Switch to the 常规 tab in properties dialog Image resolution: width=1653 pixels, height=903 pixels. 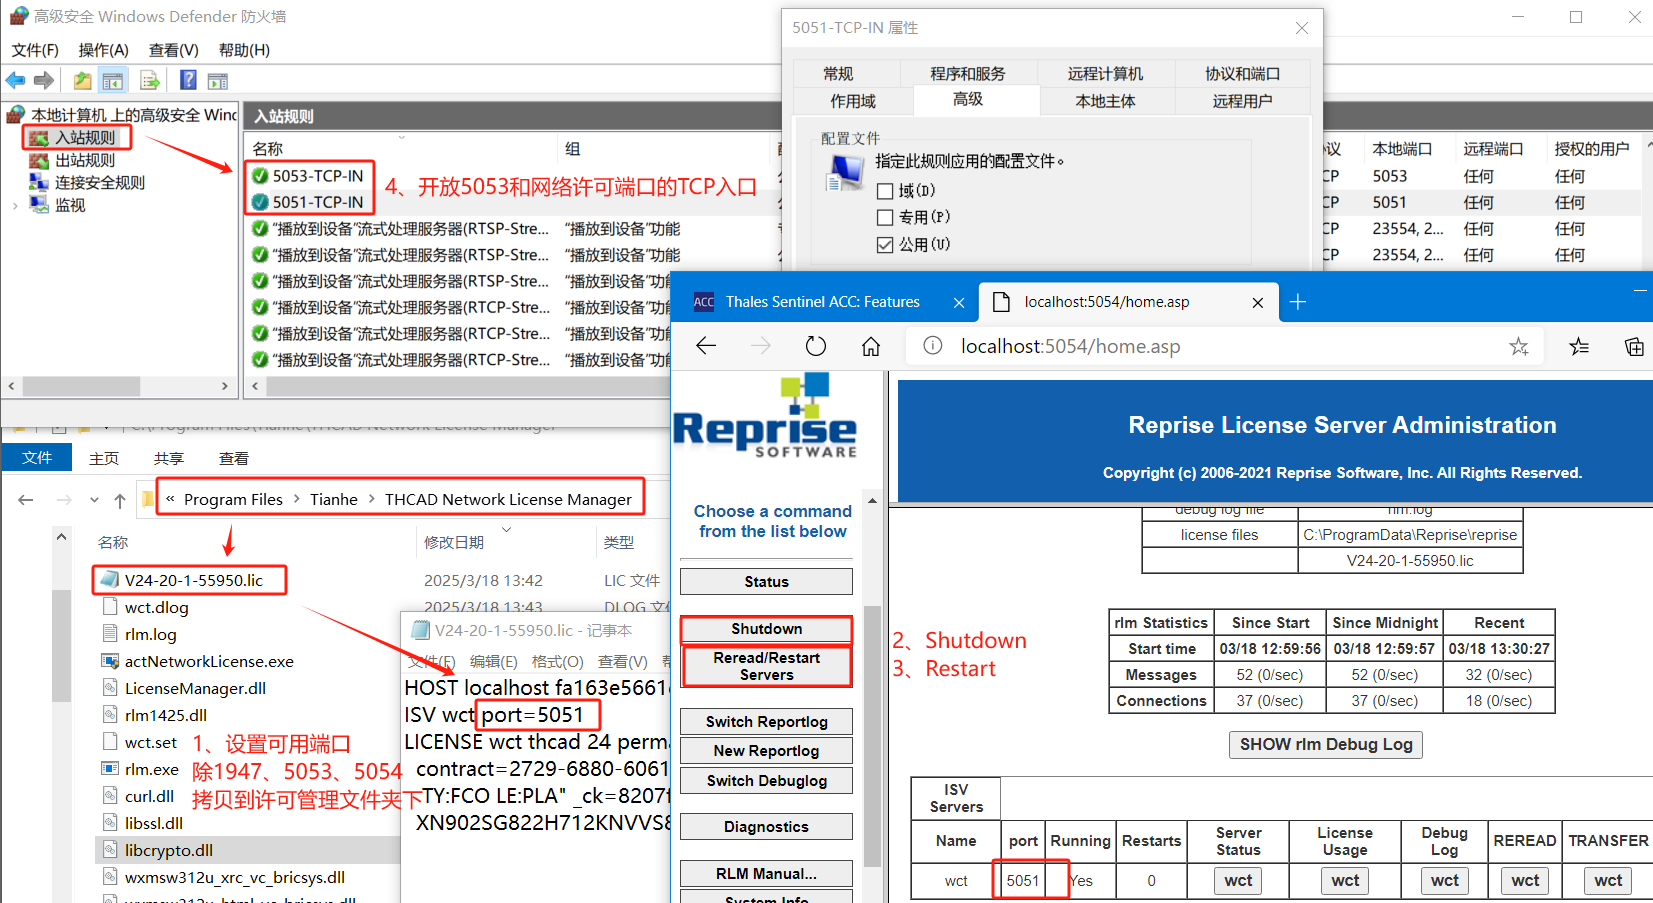point(838,74)
